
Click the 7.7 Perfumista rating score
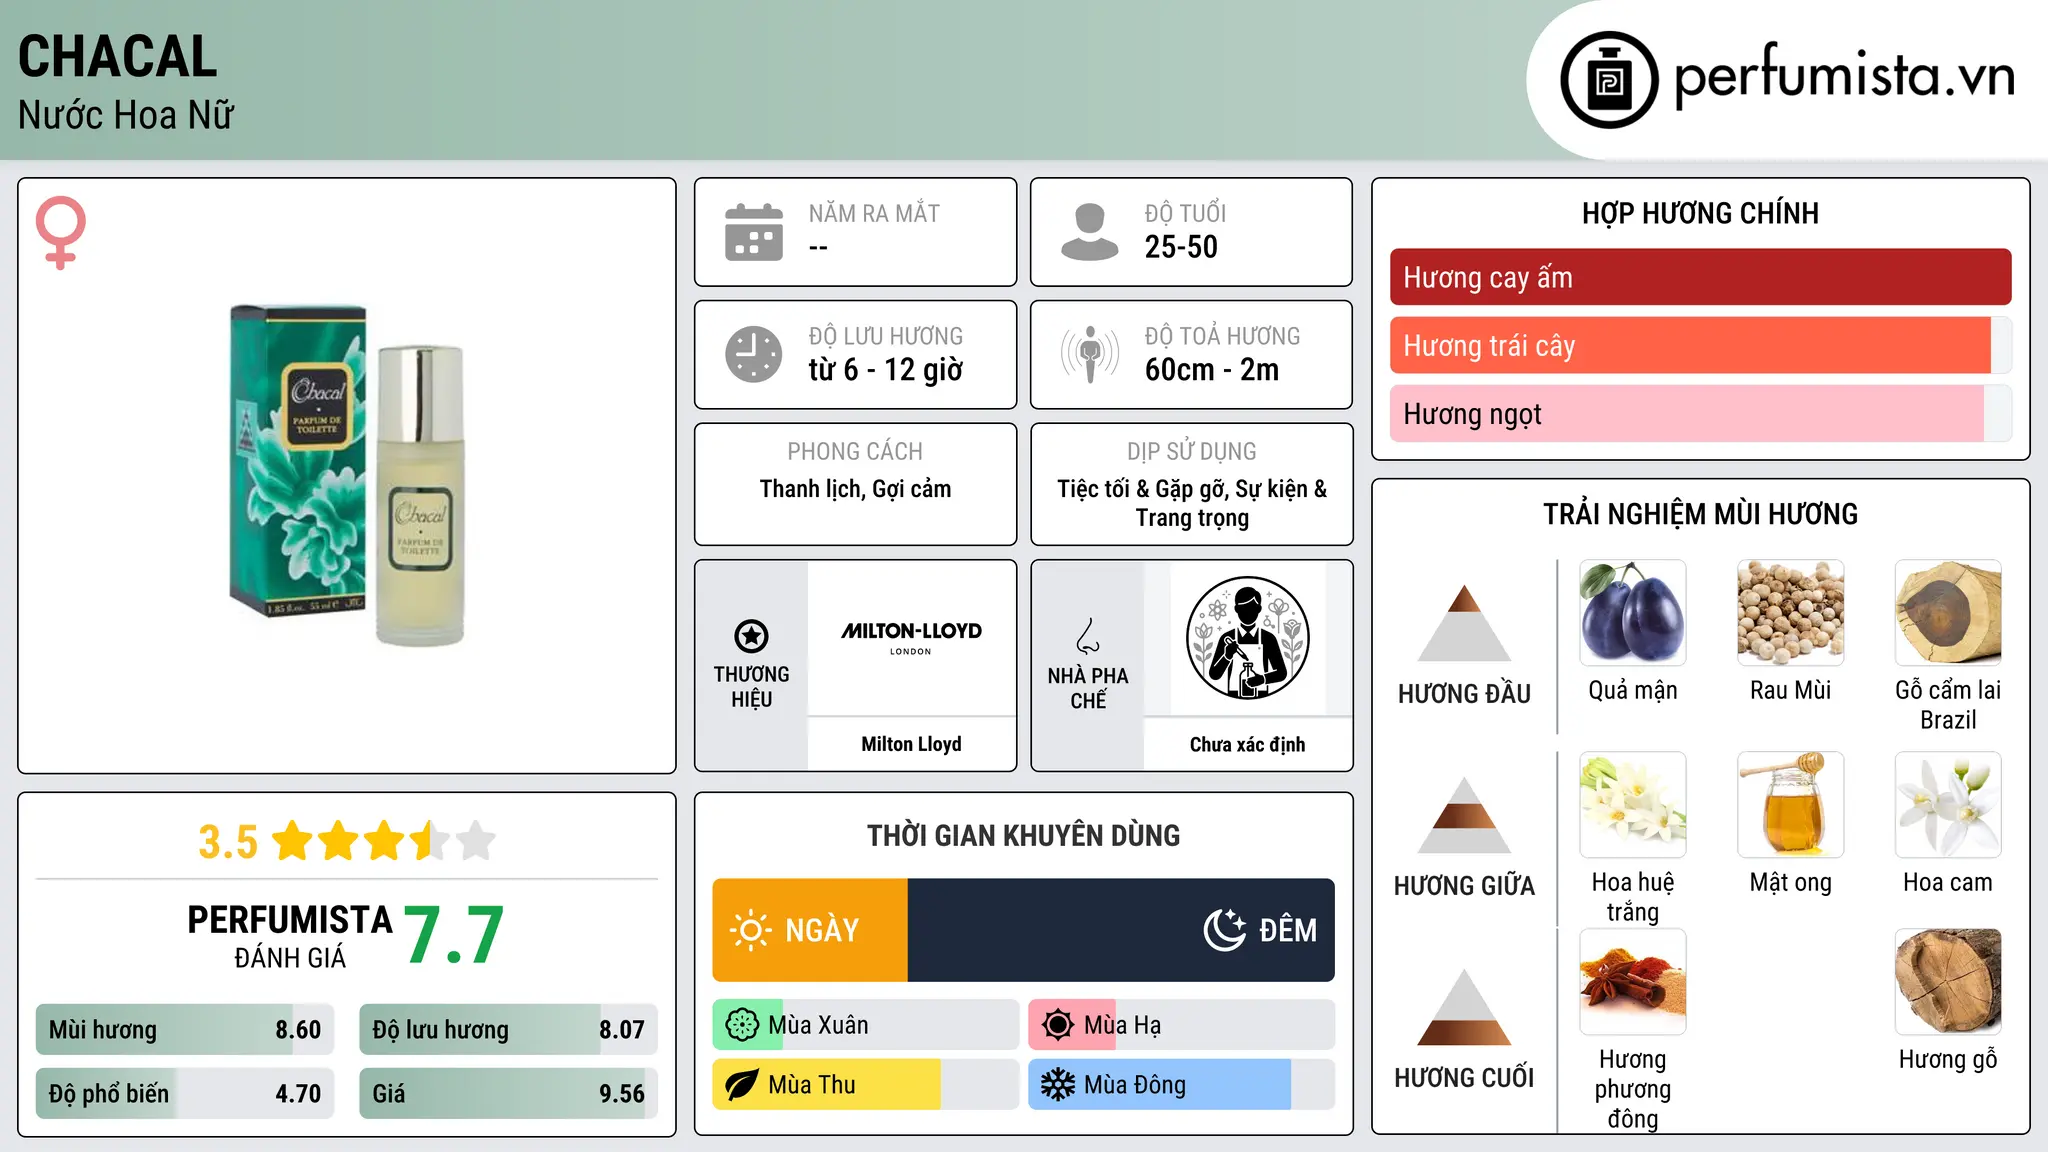454,936
